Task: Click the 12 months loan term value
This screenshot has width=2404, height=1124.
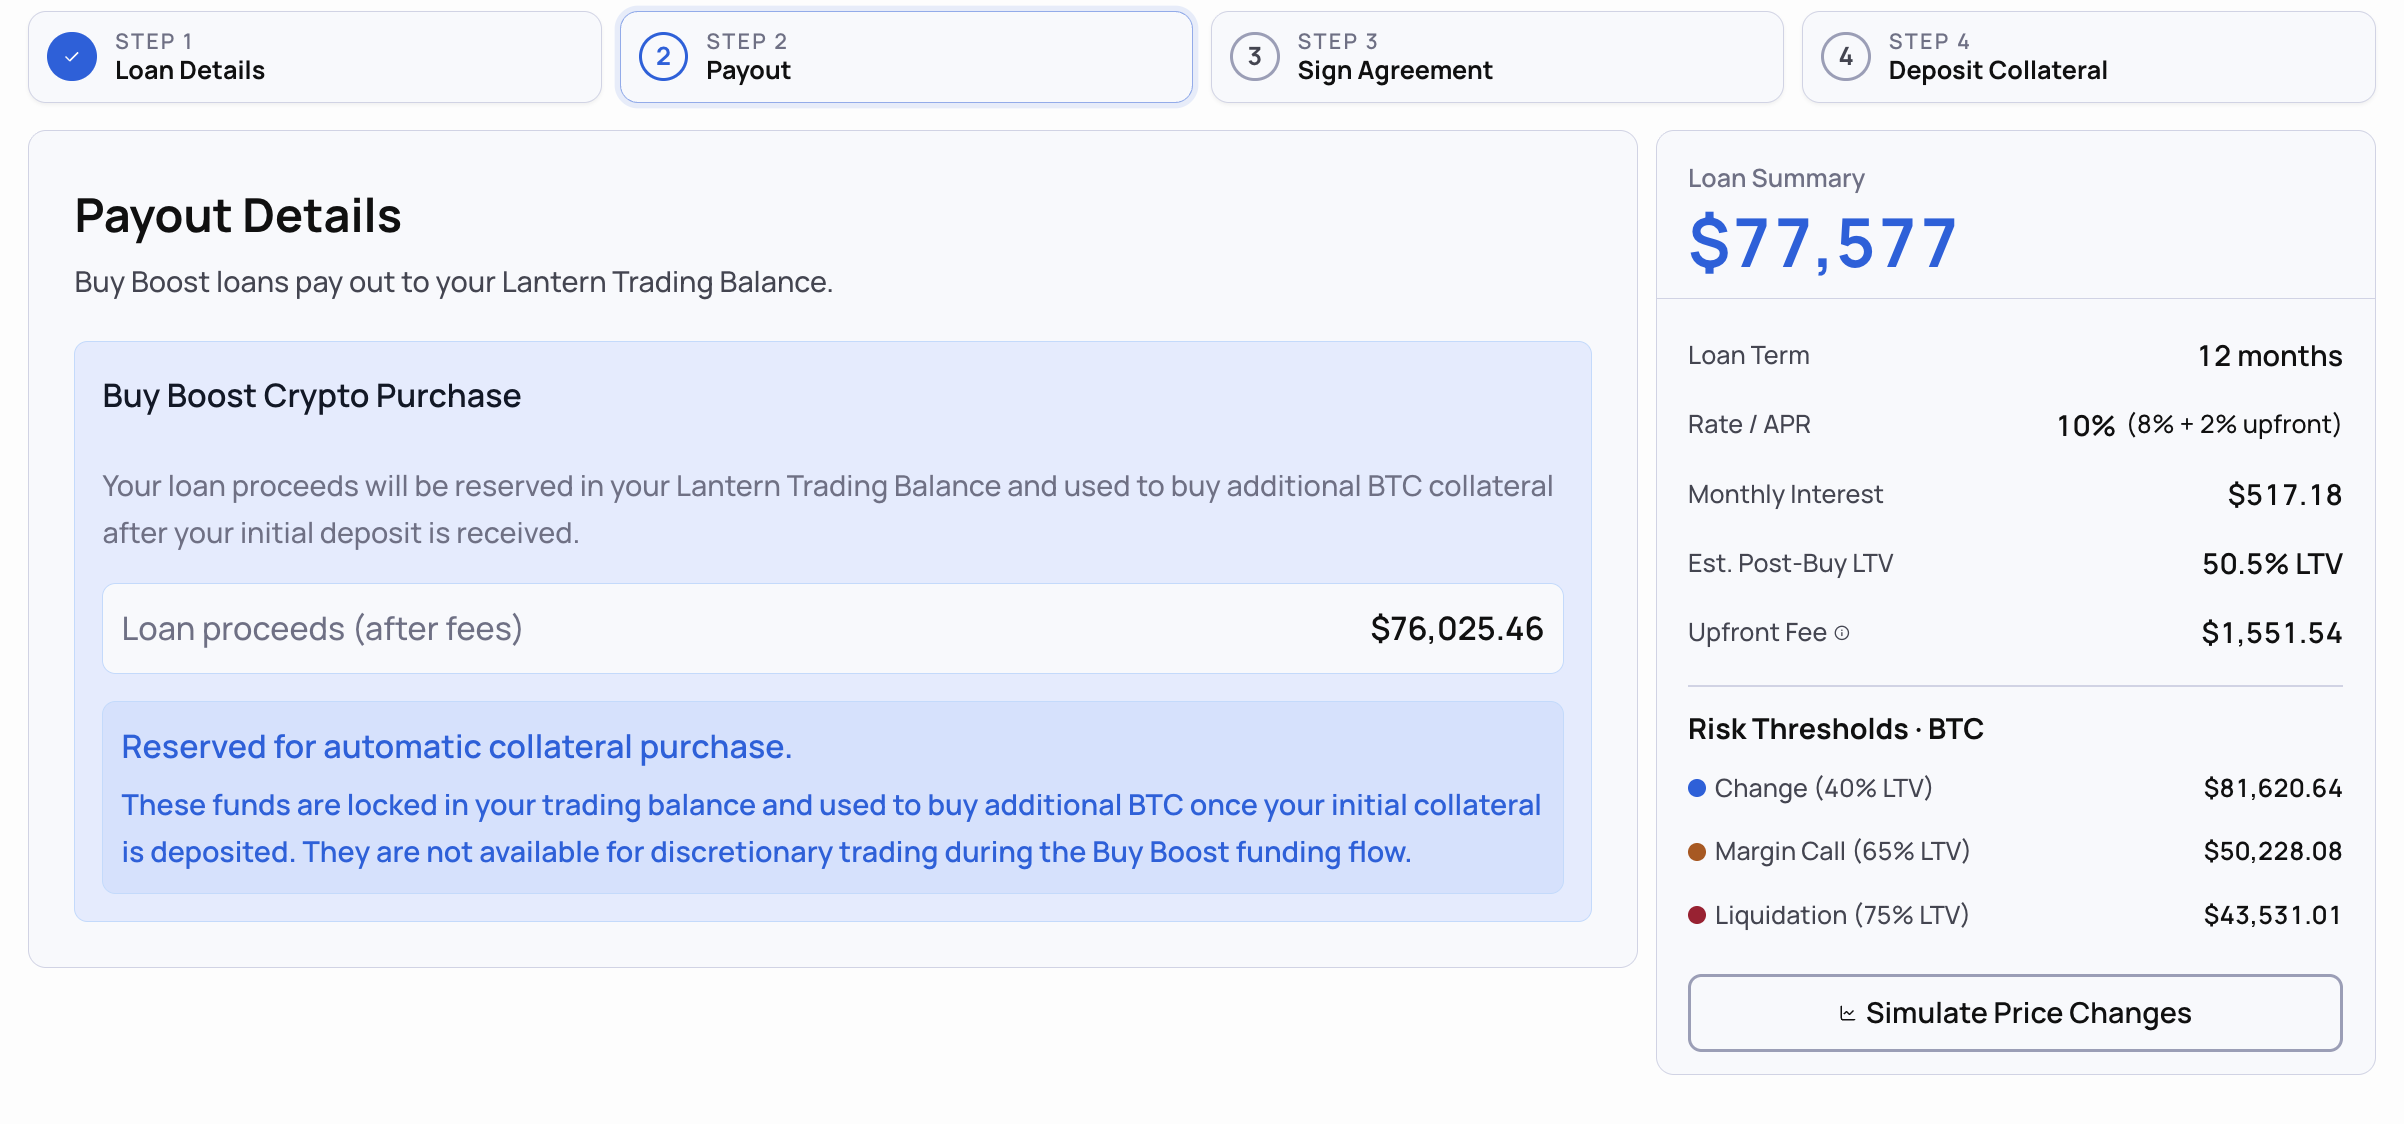Action: point(2270,356)
